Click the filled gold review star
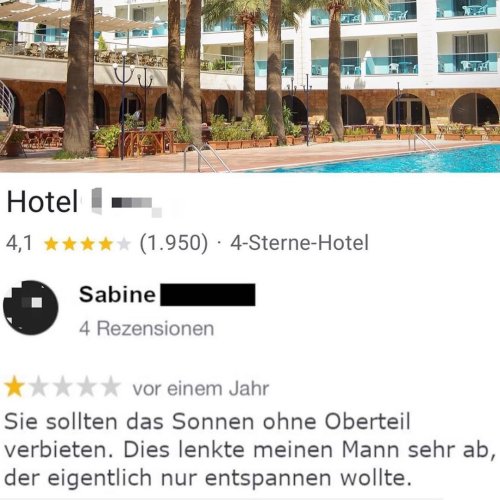The image size is (500, 500). point(14,387)
